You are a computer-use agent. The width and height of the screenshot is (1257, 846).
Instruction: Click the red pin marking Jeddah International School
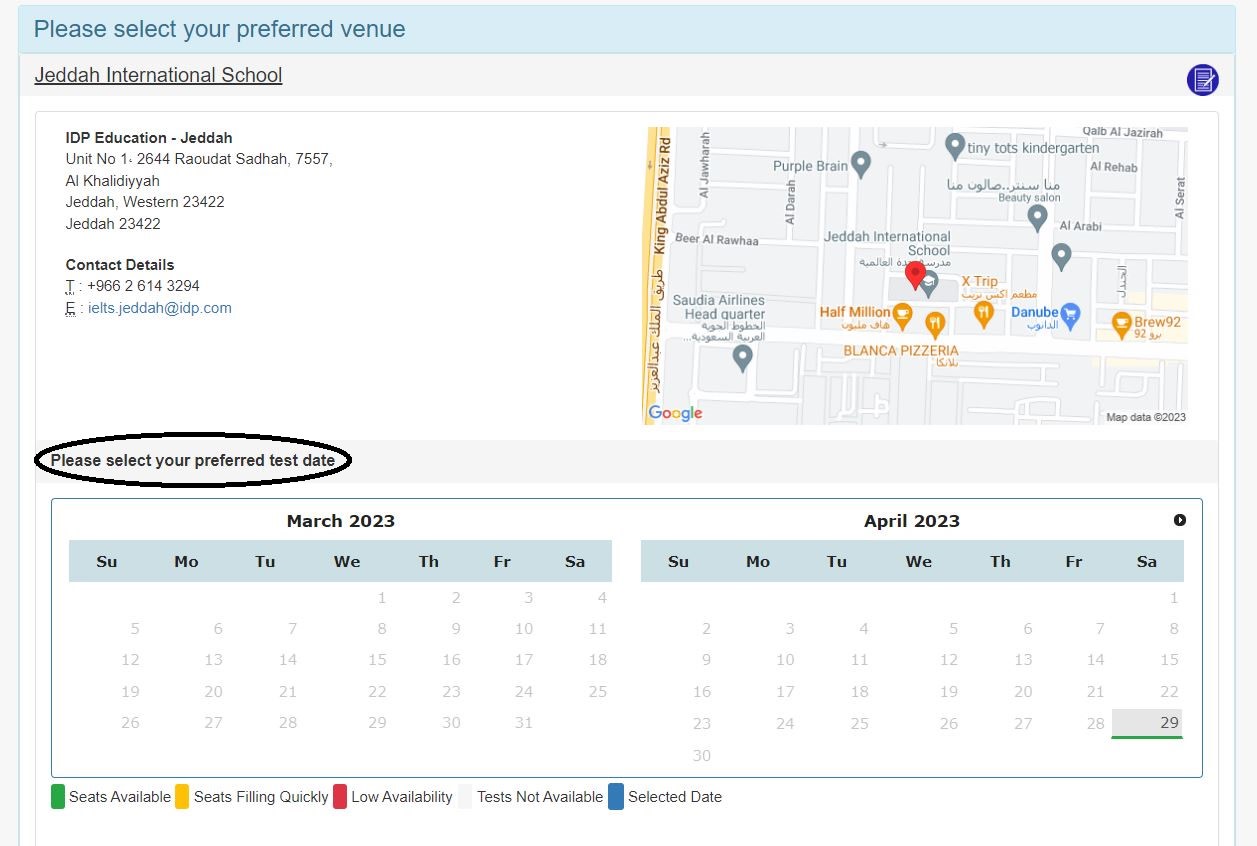click(x=915, y=272)
